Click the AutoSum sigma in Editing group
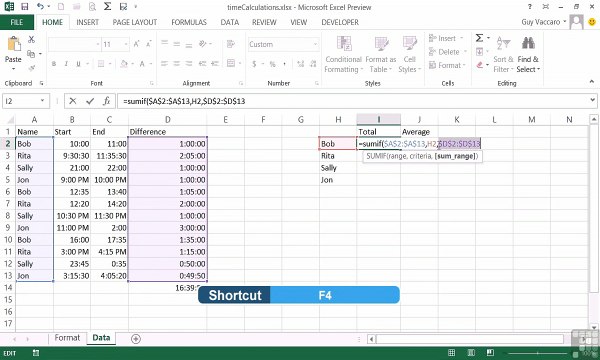 tap(479, 38)
